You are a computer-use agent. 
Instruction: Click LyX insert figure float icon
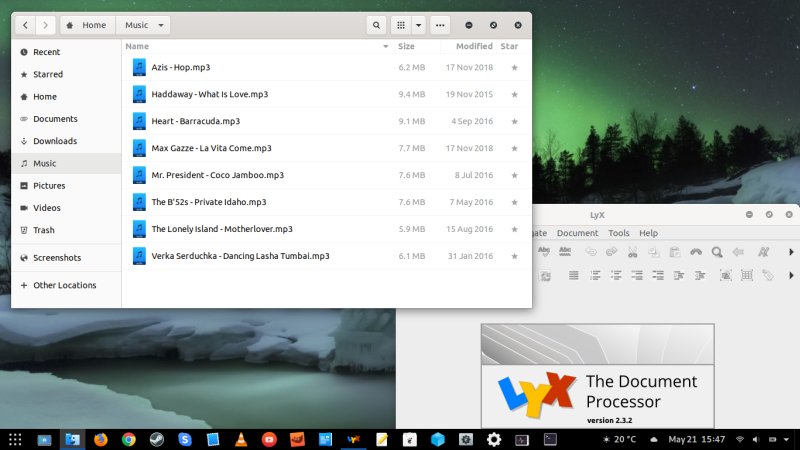pyautogui.click(x=726, y=276)
